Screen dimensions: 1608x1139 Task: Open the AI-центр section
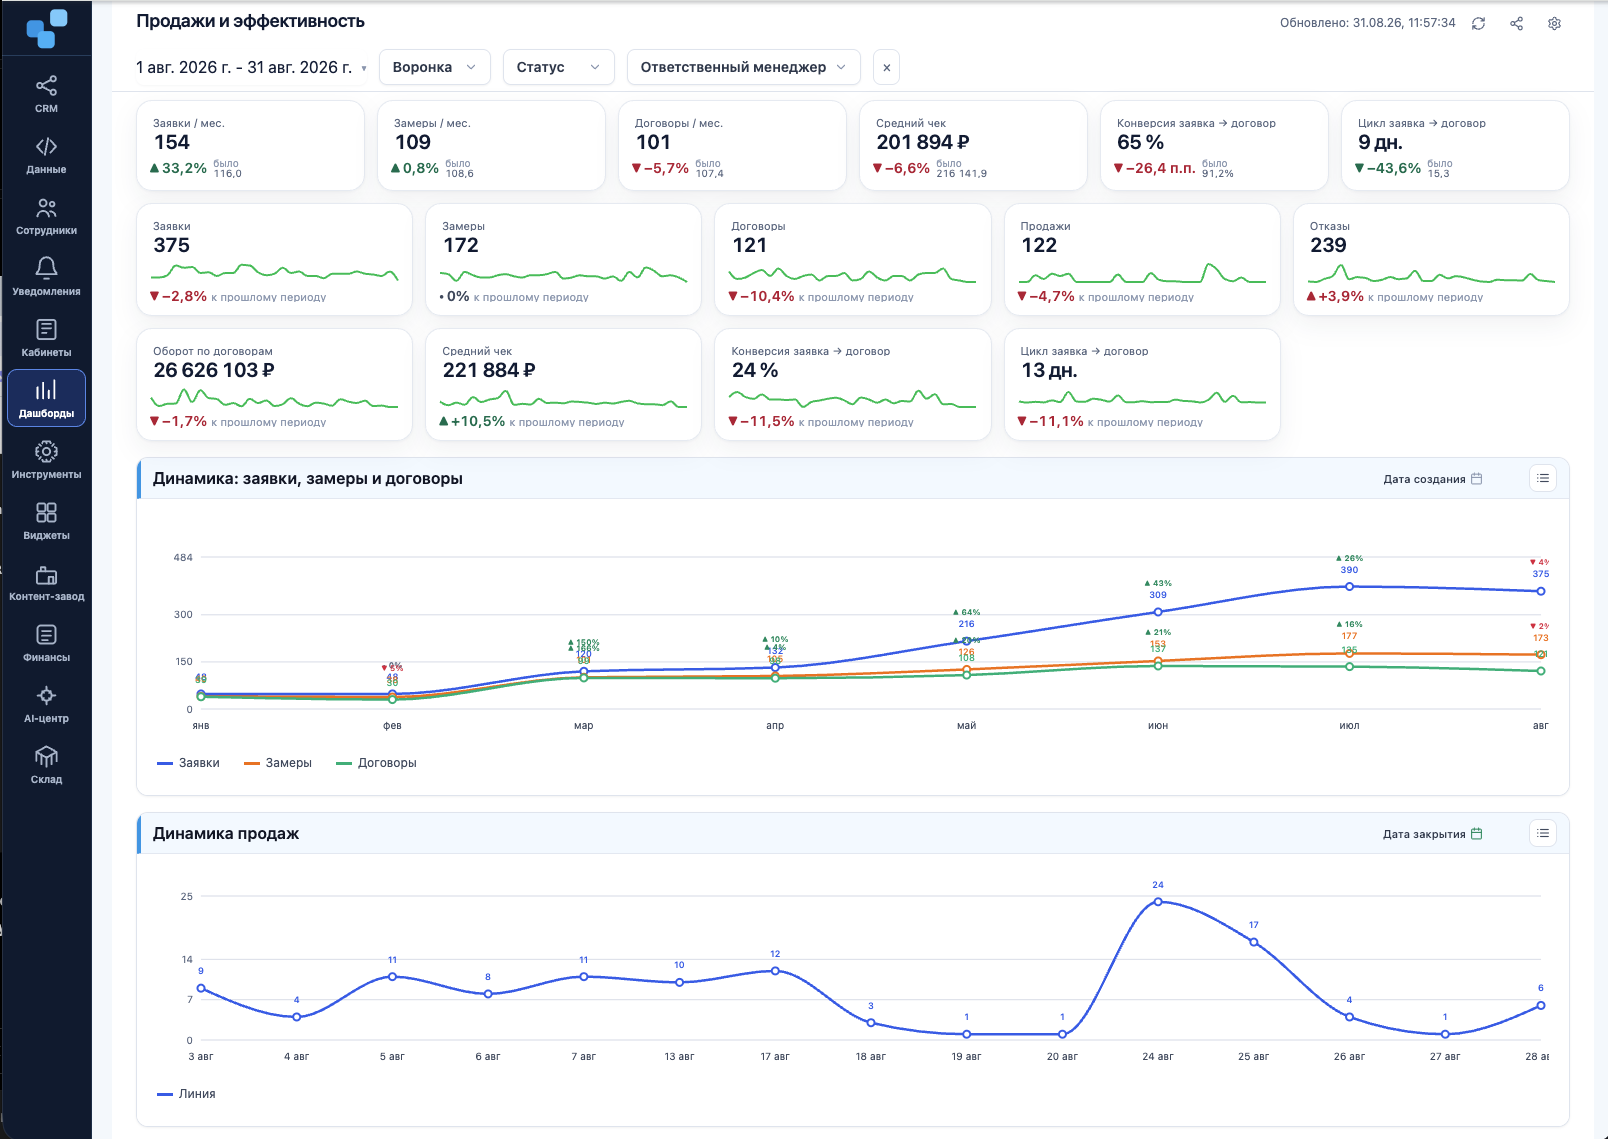point(46,704)
